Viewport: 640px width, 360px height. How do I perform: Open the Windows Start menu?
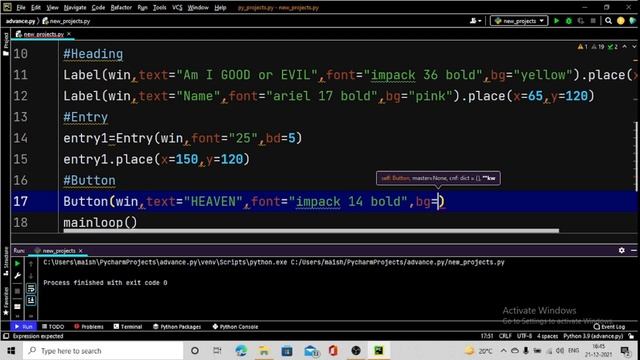coord(11,351)
